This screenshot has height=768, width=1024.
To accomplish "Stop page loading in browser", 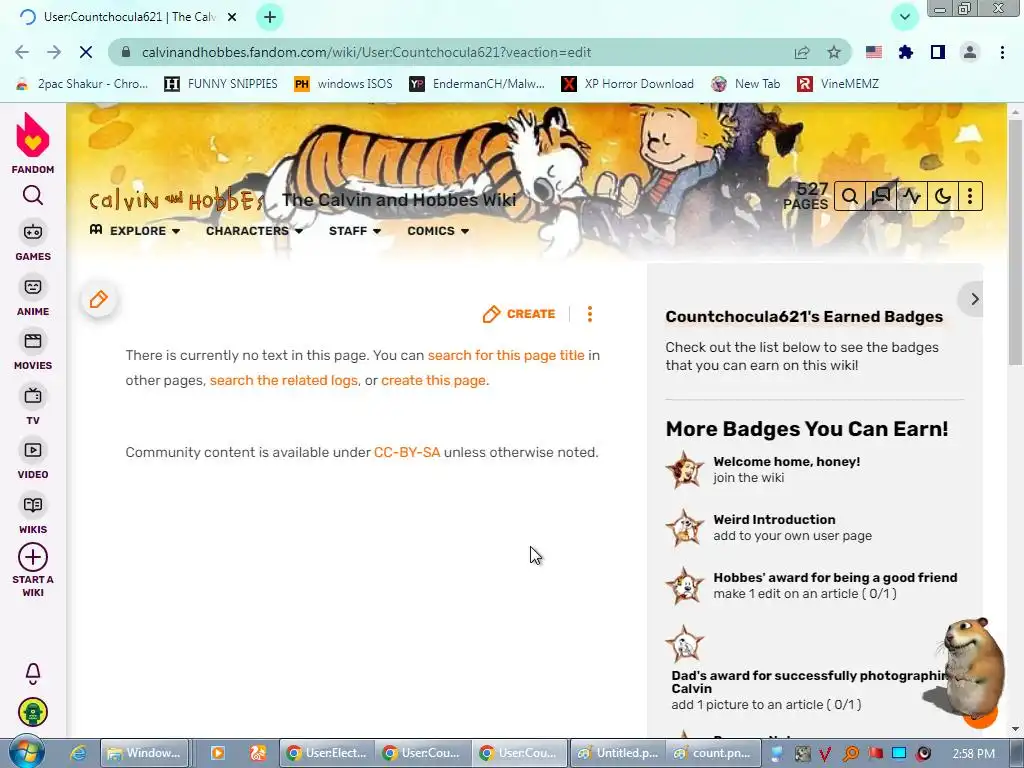I will pos(86,52).
